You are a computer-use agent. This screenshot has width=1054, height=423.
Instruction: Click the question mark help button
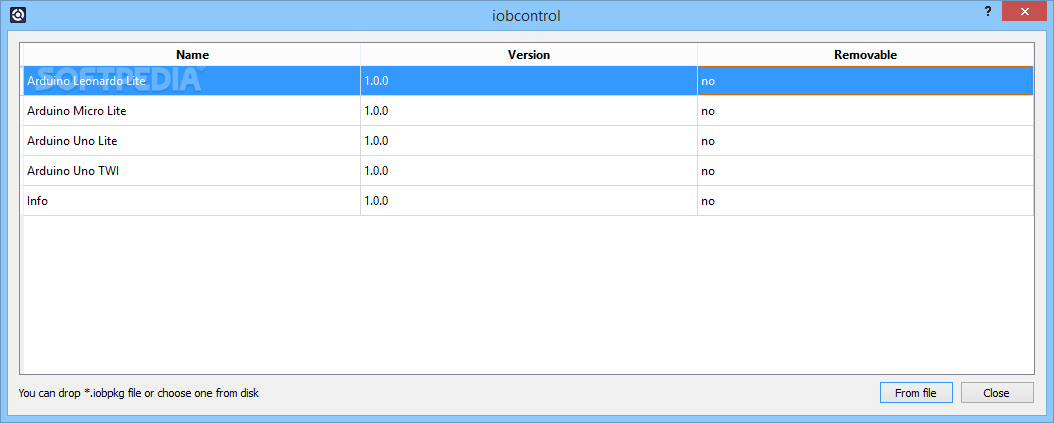(x=987, y=11)
